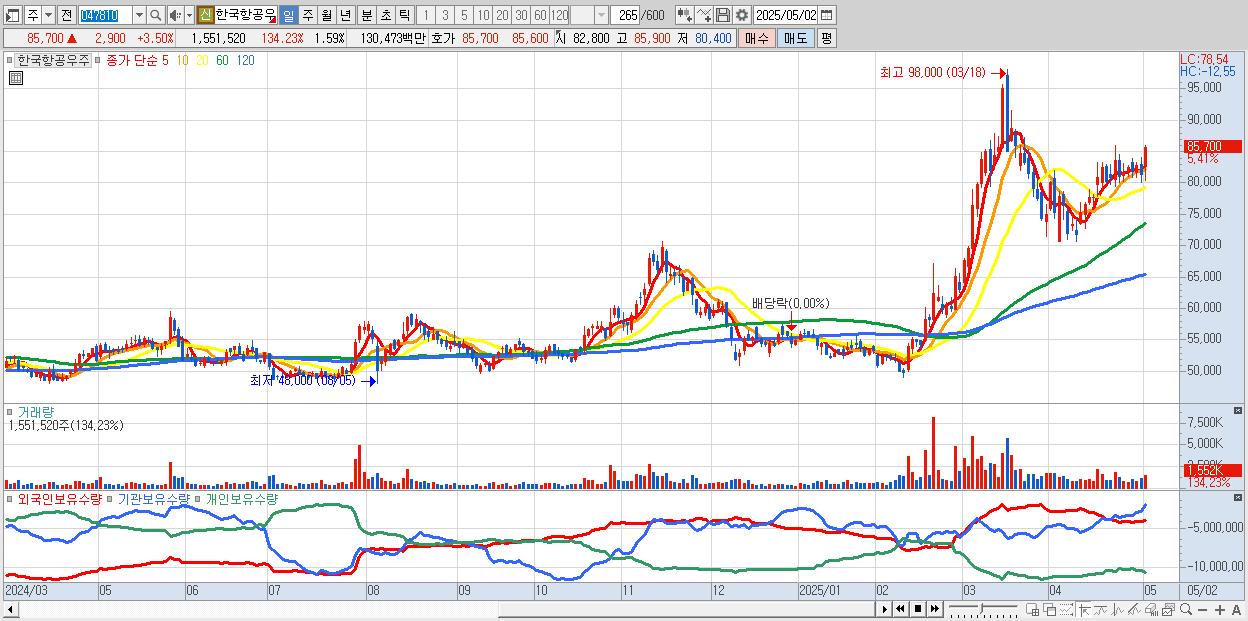Click the stock name 한국항공우 field
Image resolution: width=1248 pixels, height=621 pixels.
tap(245, 16)
